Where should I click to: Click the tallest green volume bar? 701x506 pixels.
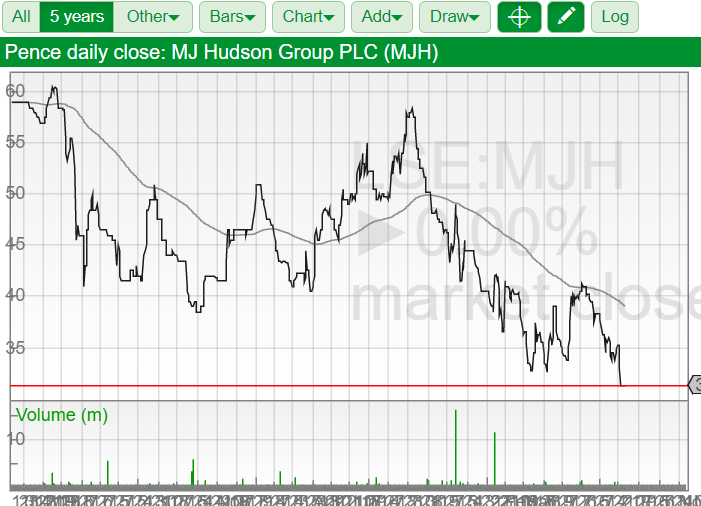pos(456,447)
